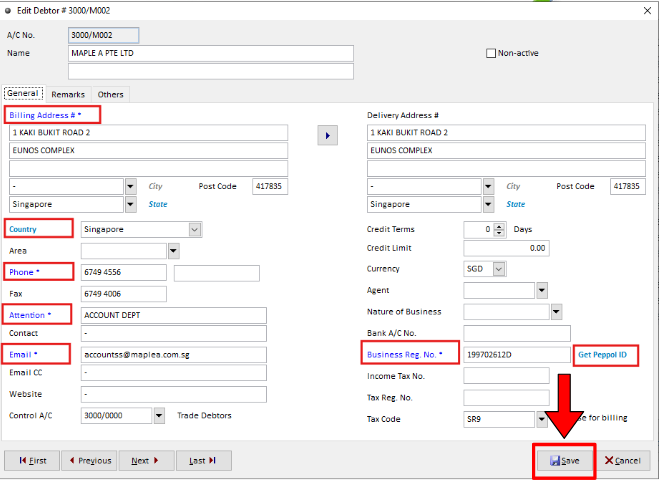Open the Control A/C dropdown arrow
This screenshot has width=659, height=481.
(159, 416)
